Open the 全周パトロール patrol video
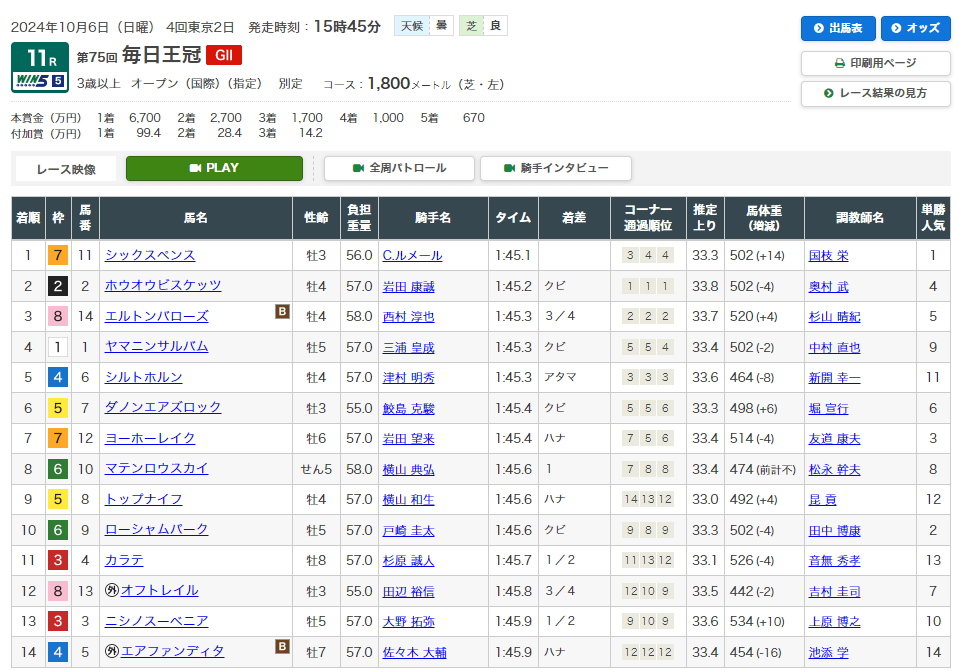The image size is (959, 671). (399, 168)
